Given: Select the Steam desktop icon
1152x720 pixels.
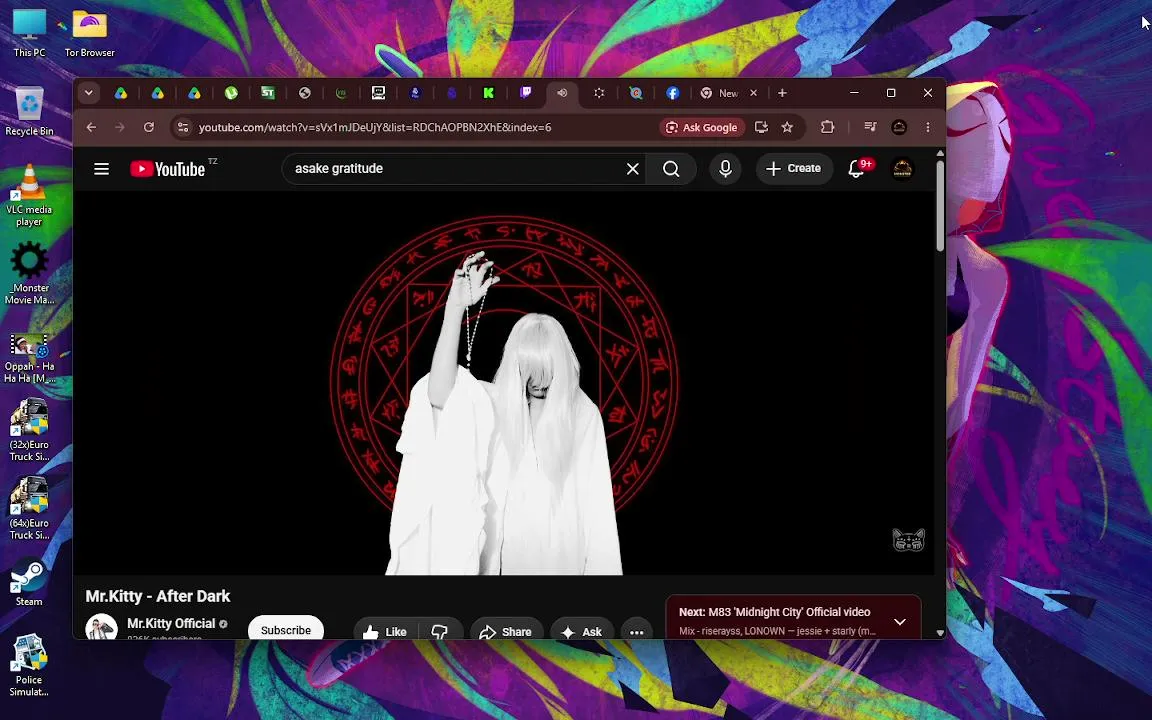Looking at the screenshot, I should [x=29, y=583].
